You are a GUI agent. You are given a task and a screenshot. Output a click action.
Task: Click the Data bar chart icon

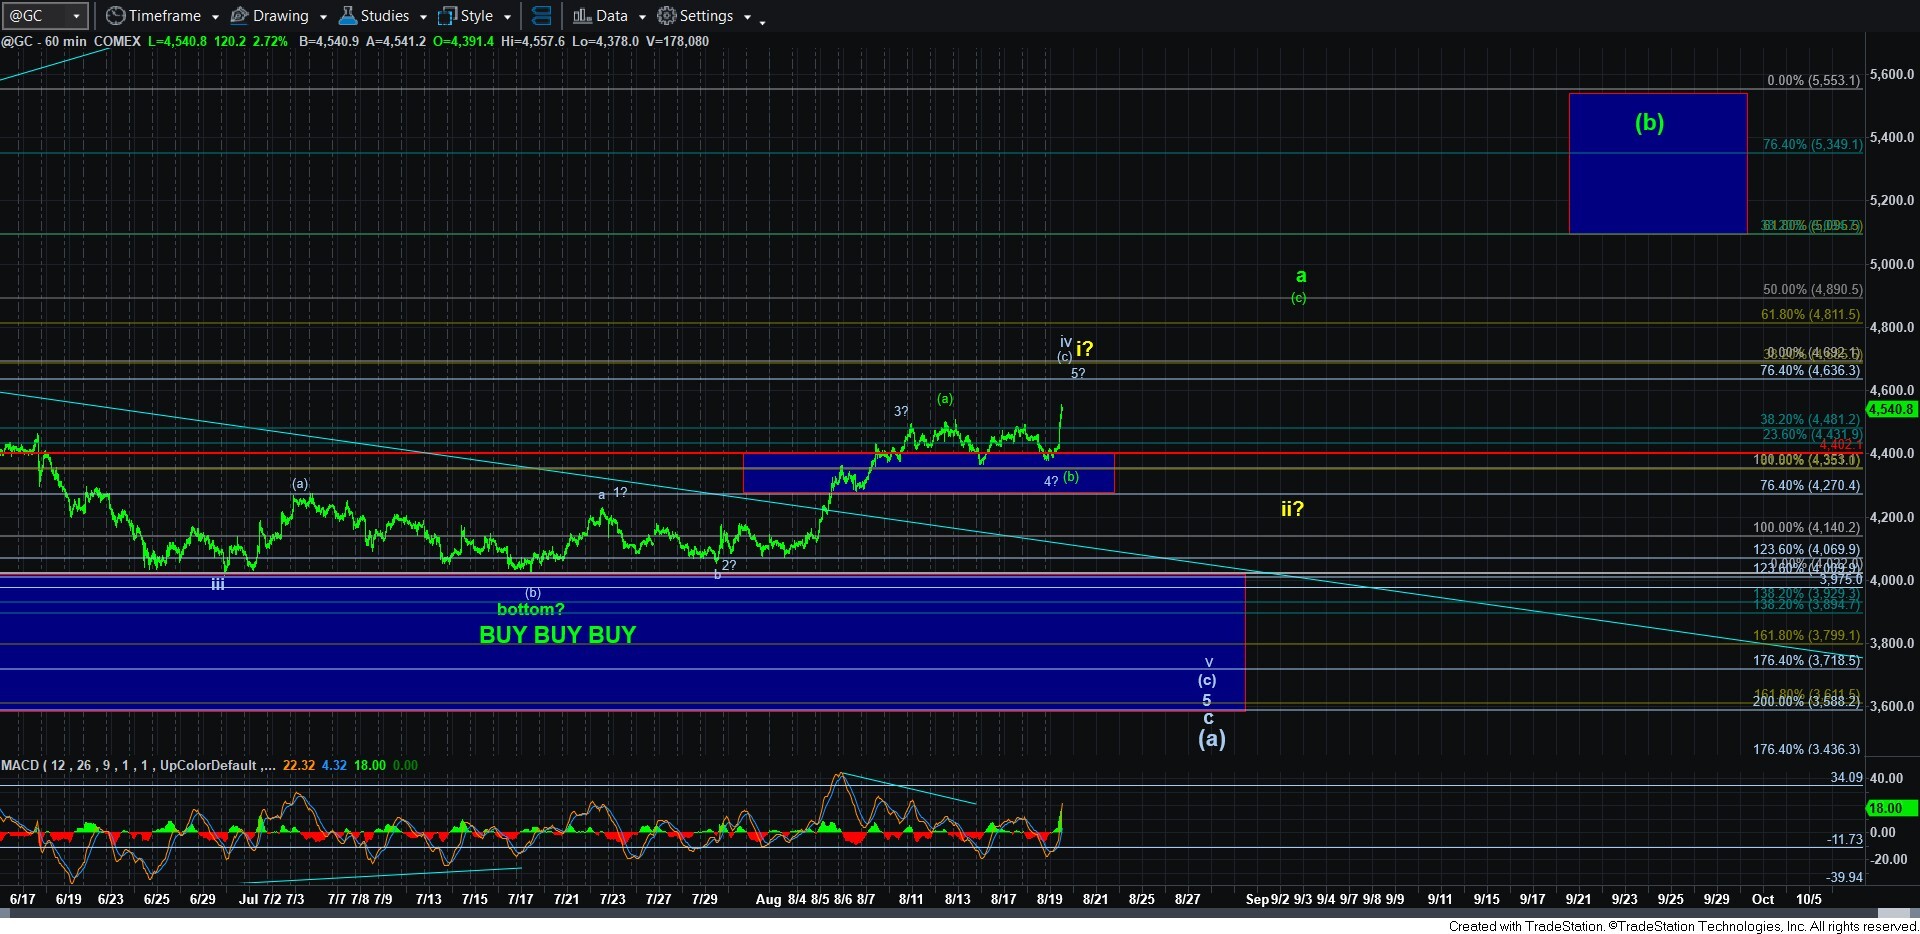tap(582, 15)
